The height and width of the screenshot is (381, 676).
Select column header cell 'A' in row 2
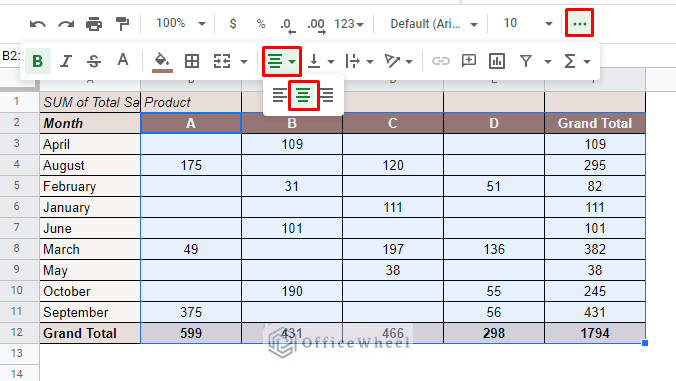pyautogui.click(x=191, y=123)
